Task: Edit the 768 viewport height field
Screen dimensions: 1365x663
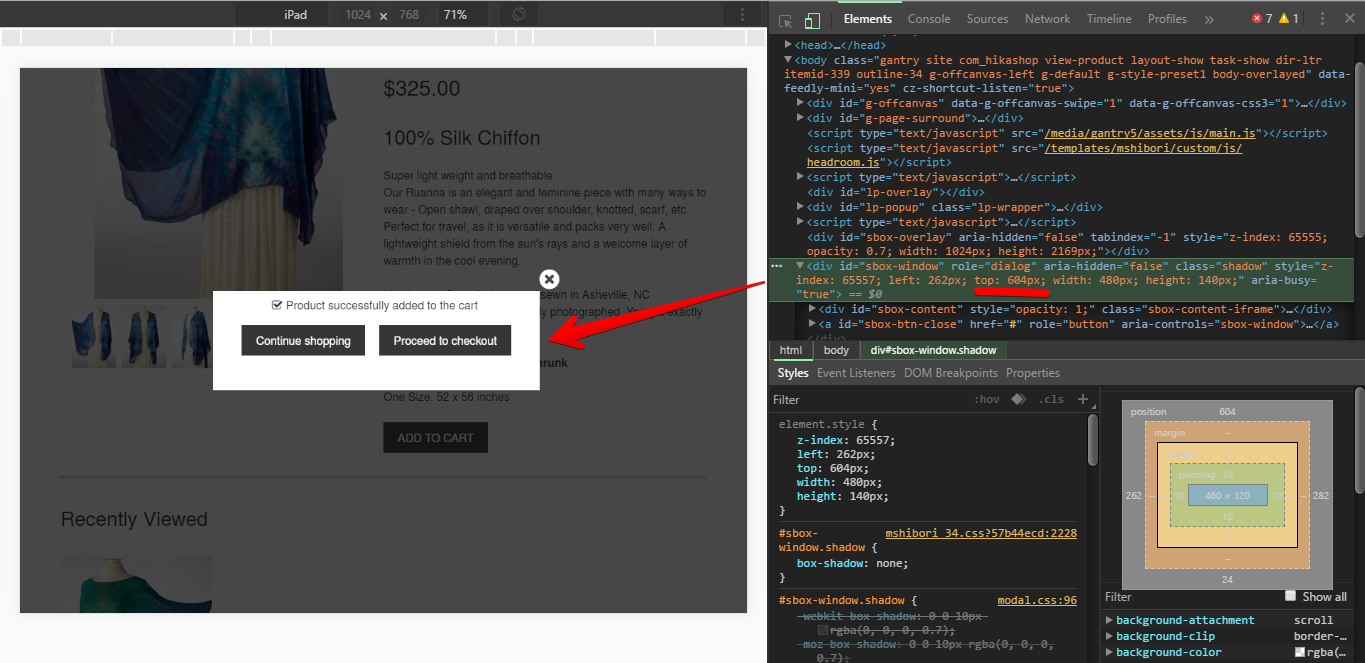Action: pos(409,15)
